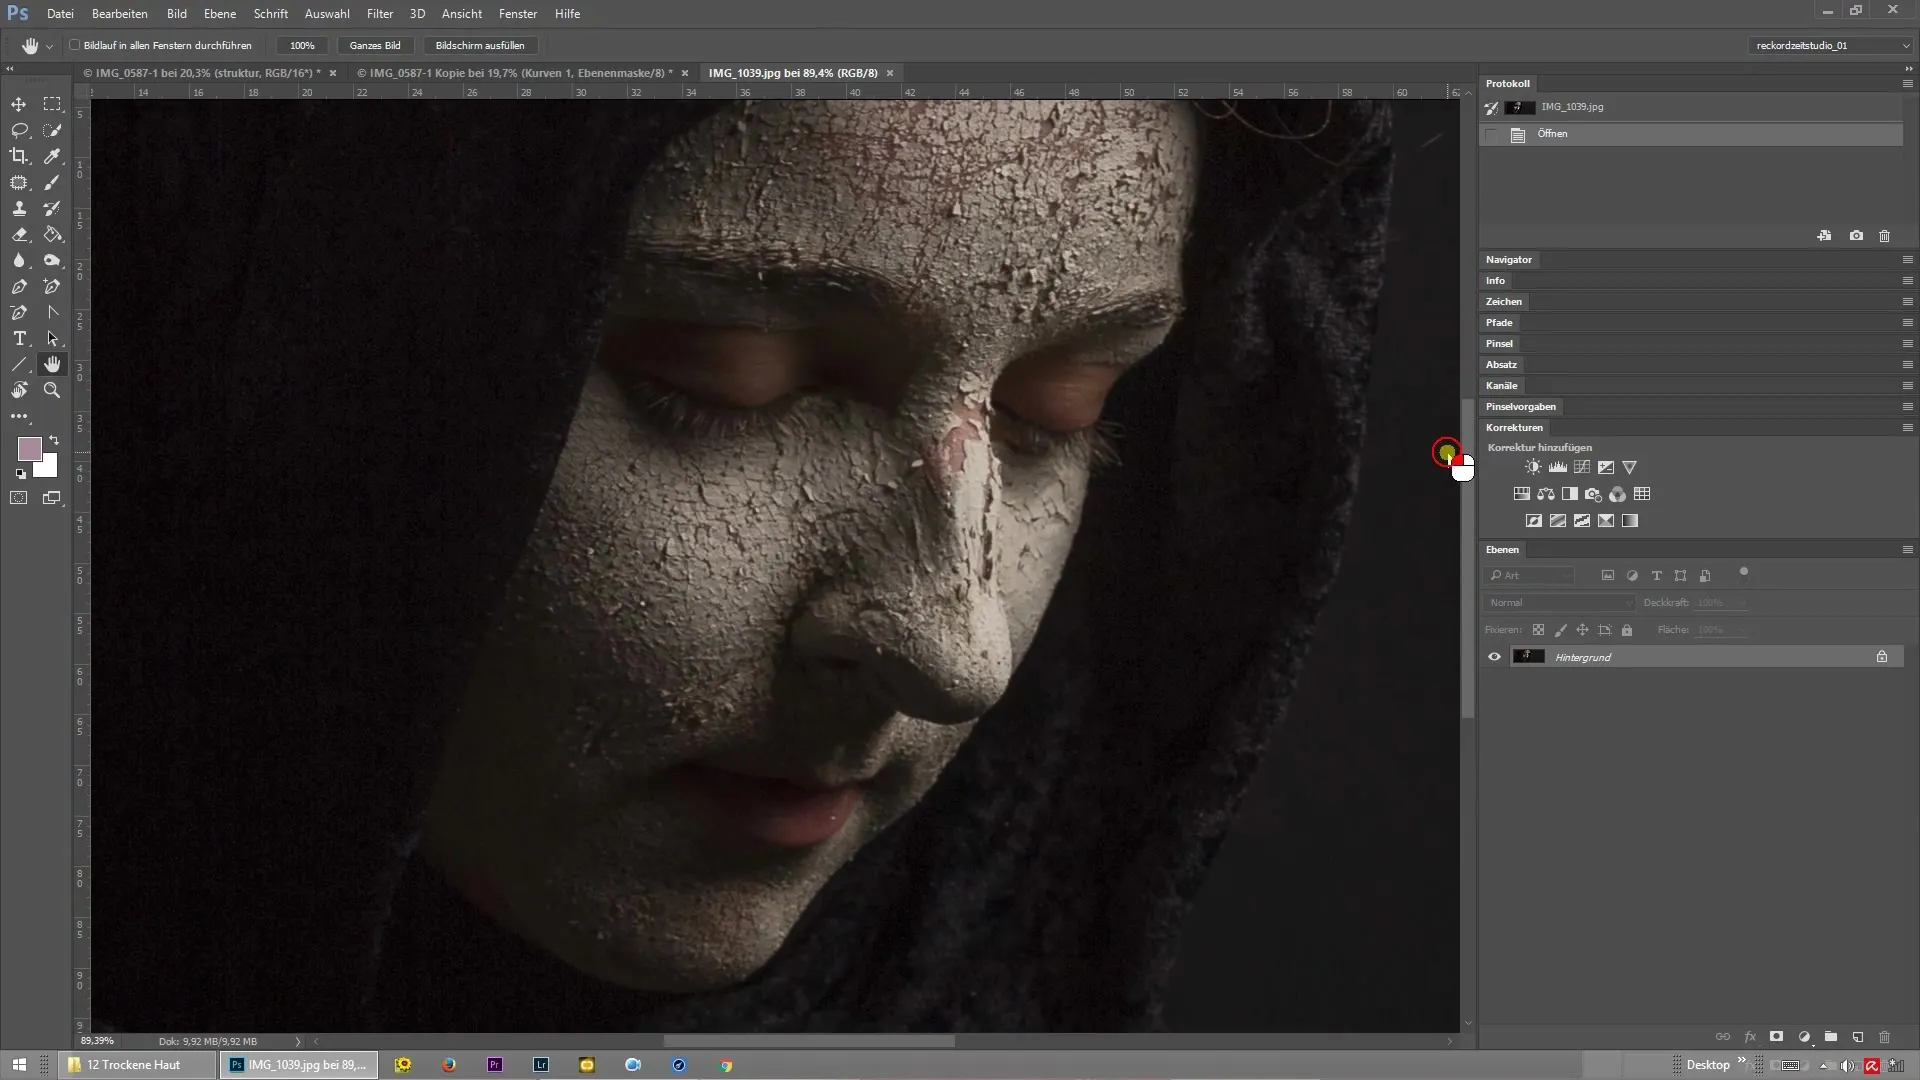Select the Line tool
1920x1080 pixels.
click(x=19, y=364)
